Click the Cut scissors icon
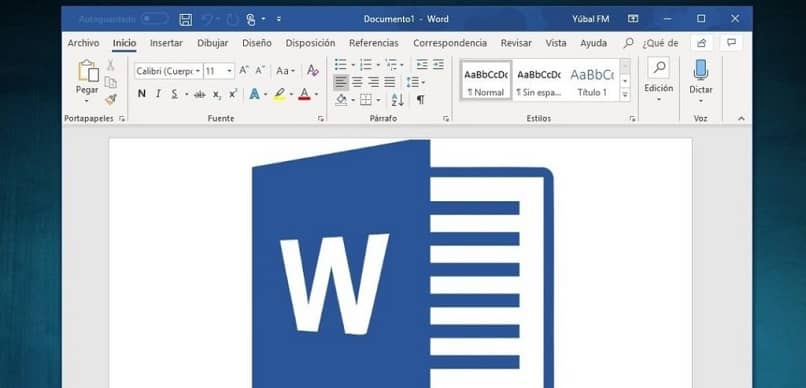 coord(110,65)
